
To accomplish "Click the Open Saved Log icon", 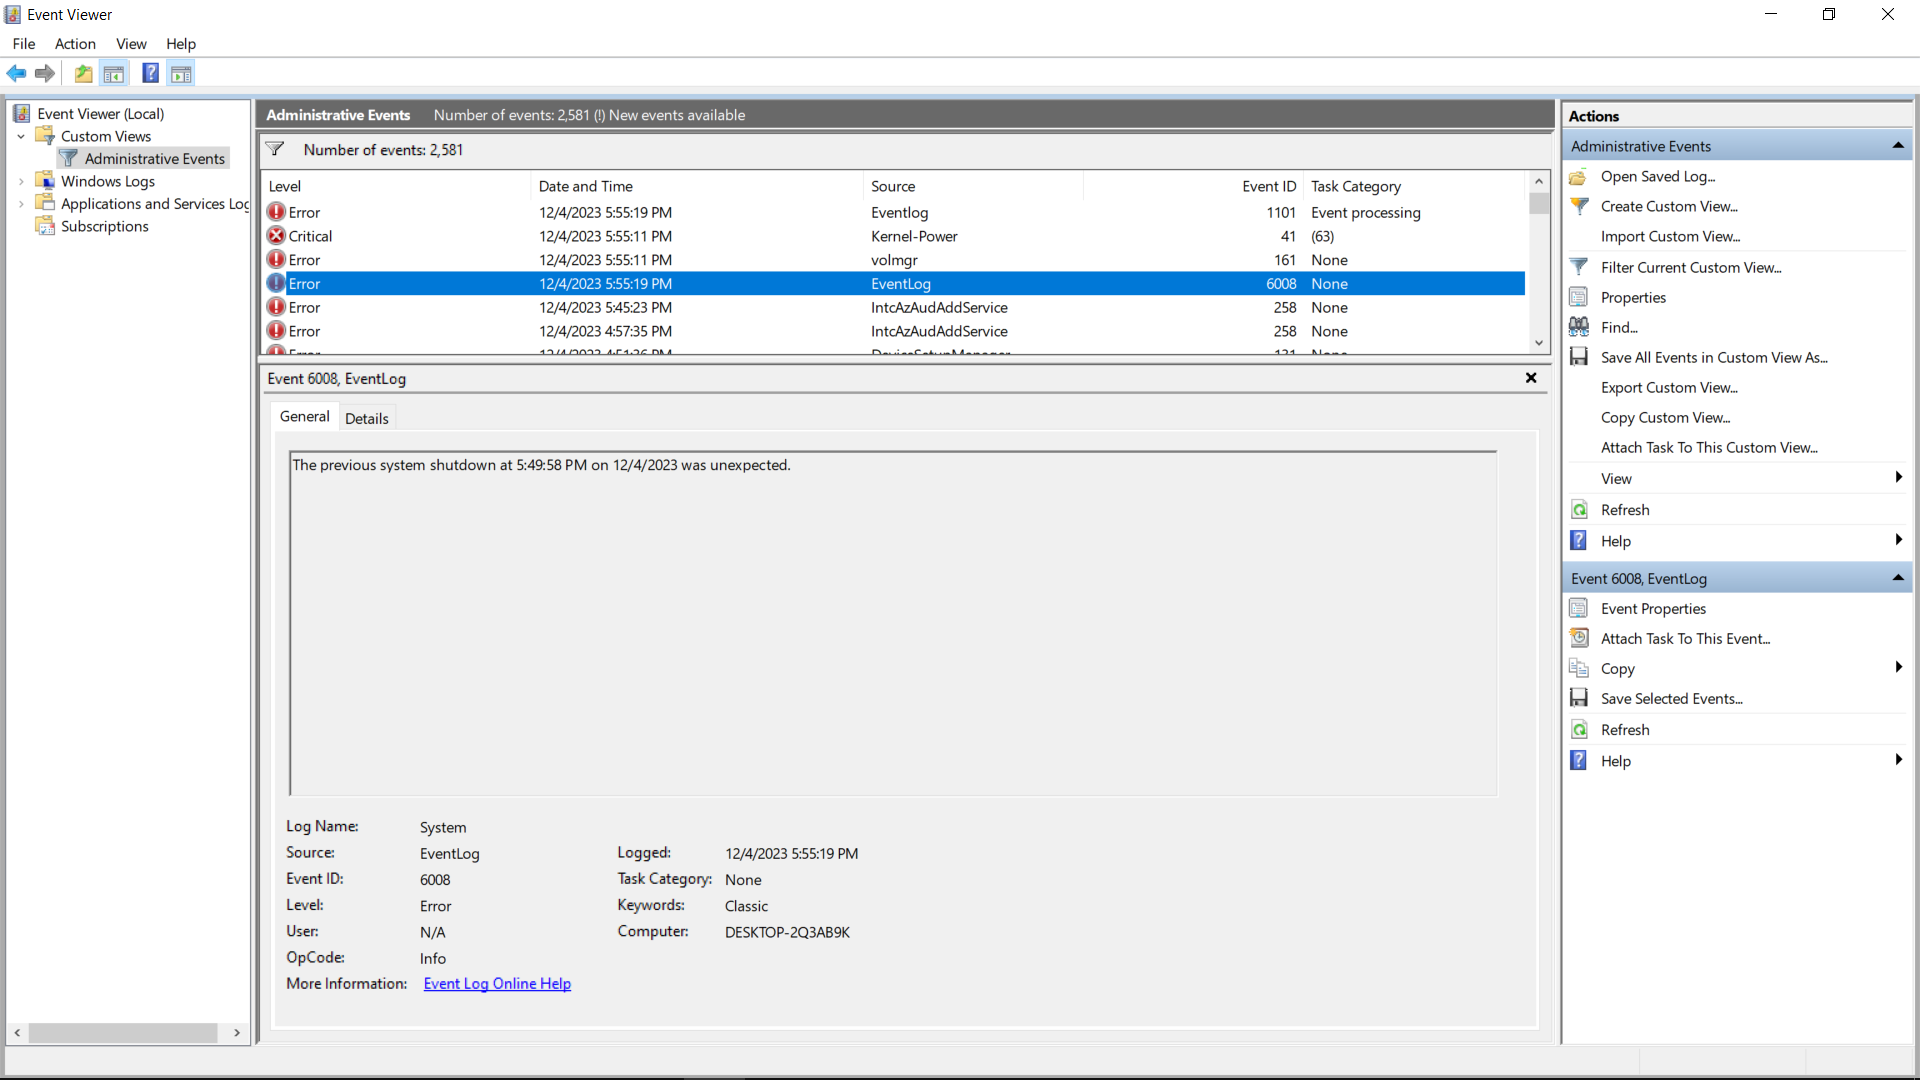I will pos(1579,177).
